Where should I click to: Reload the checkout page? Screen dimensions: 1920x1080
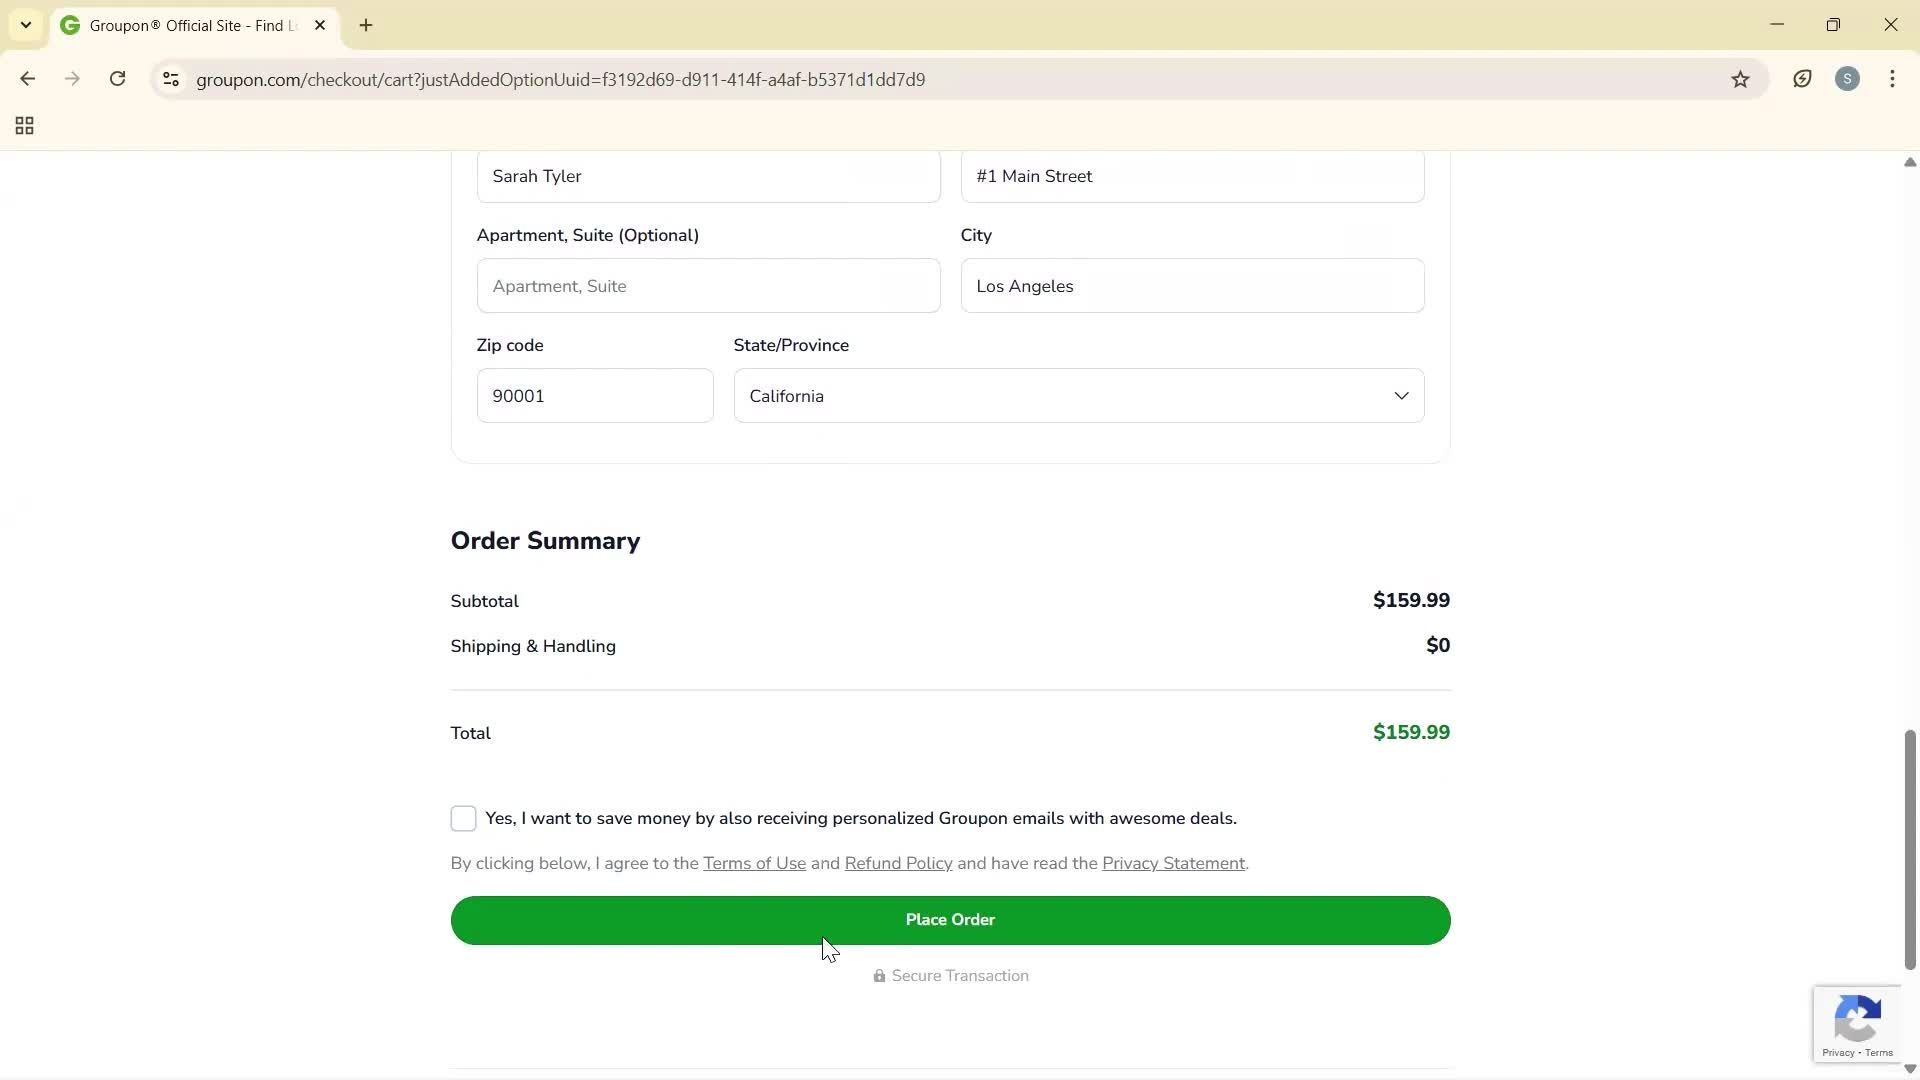[x=117, y=79]
